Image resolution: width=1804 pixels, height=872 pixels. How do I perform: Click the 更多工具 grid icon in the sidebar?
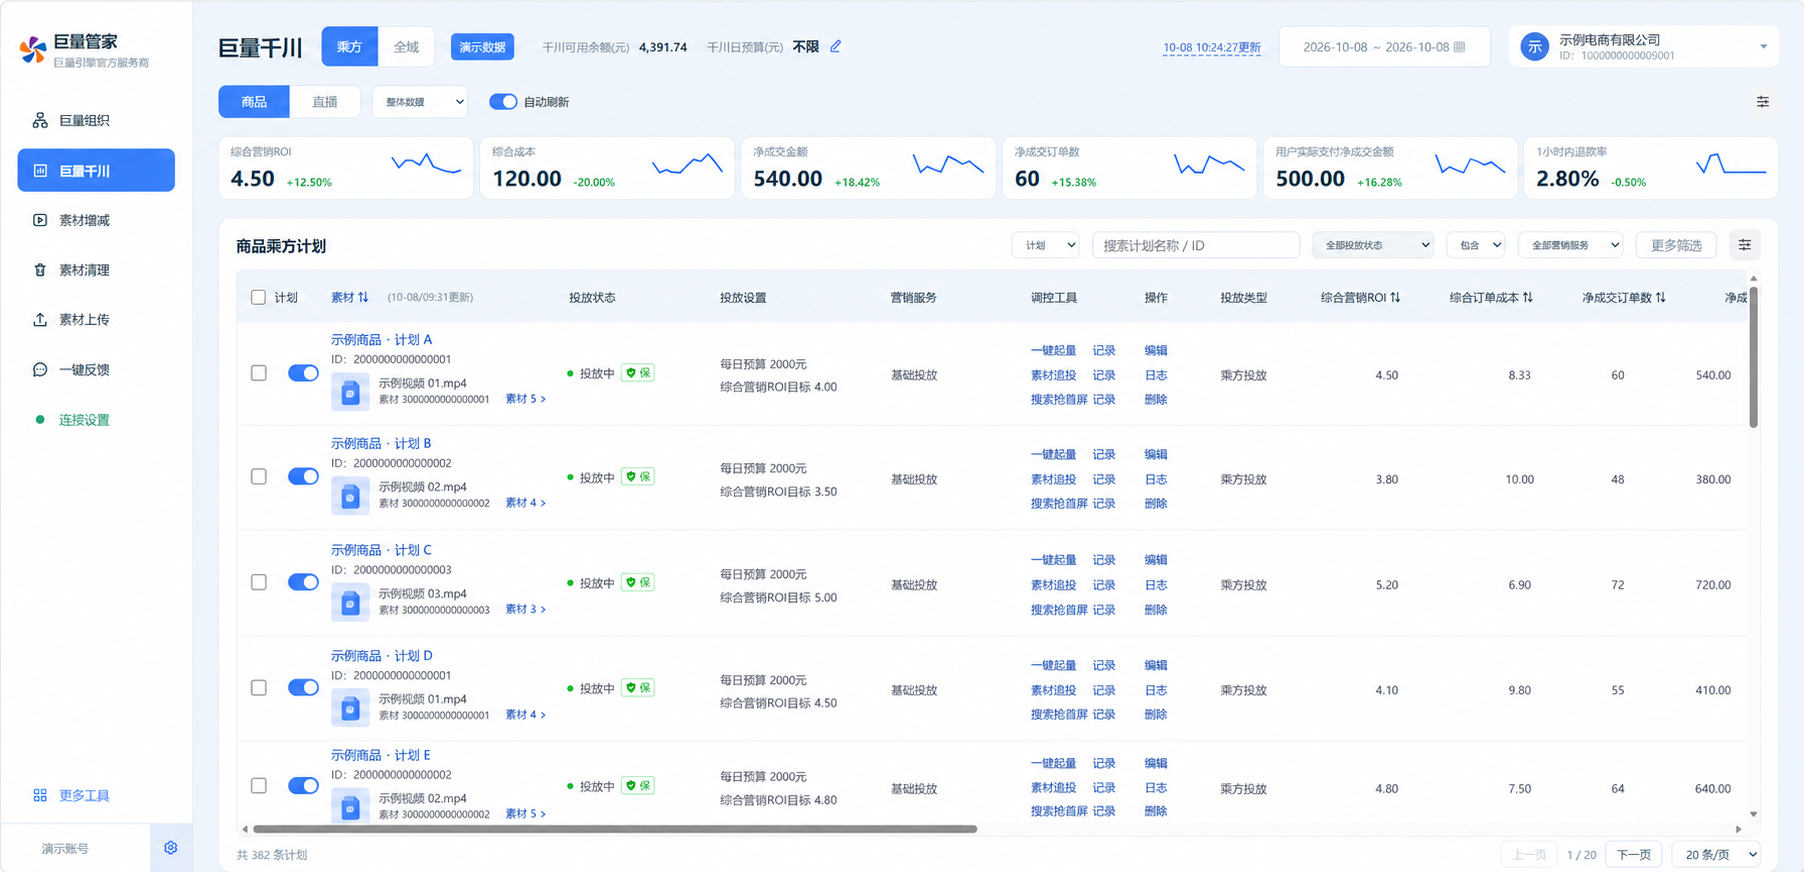click(40, 796)
